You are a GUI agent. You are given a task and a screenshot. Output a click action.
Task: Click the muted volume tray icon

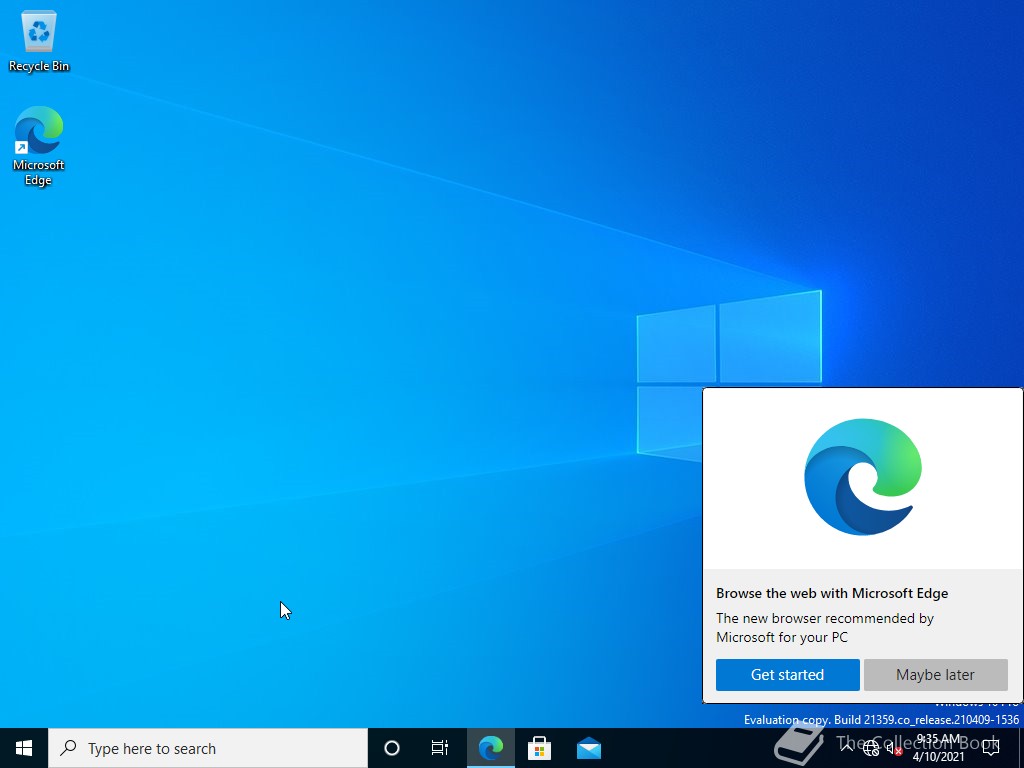pos(893,748)
